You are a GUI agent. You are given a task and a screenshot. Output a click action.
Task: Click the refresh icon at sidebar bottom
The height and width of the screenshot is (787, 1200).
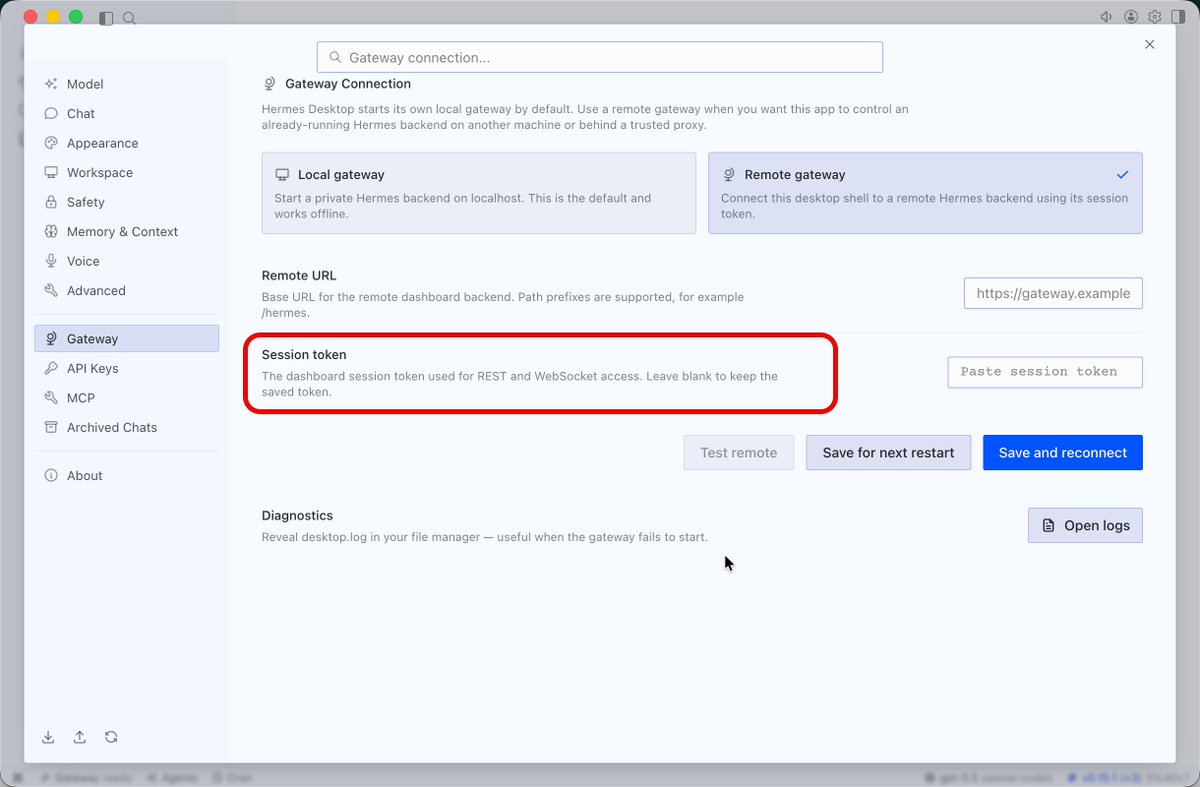point(111,737)
